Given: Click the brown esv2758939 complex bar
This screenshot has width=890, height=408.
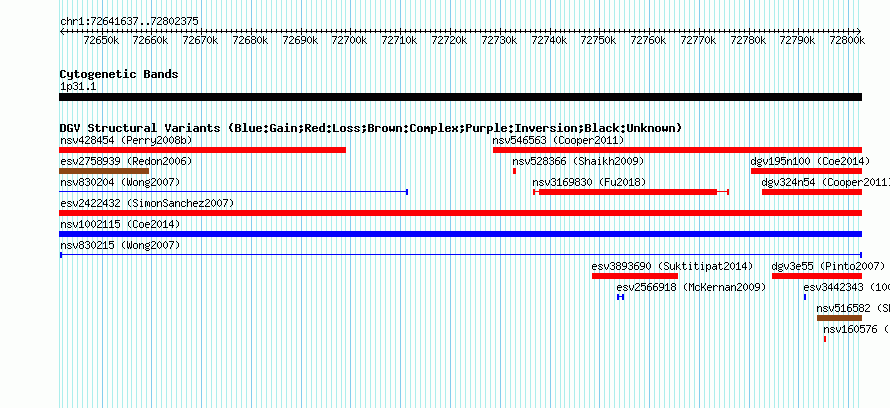Looking at the screenshot, I should [104, 171].
